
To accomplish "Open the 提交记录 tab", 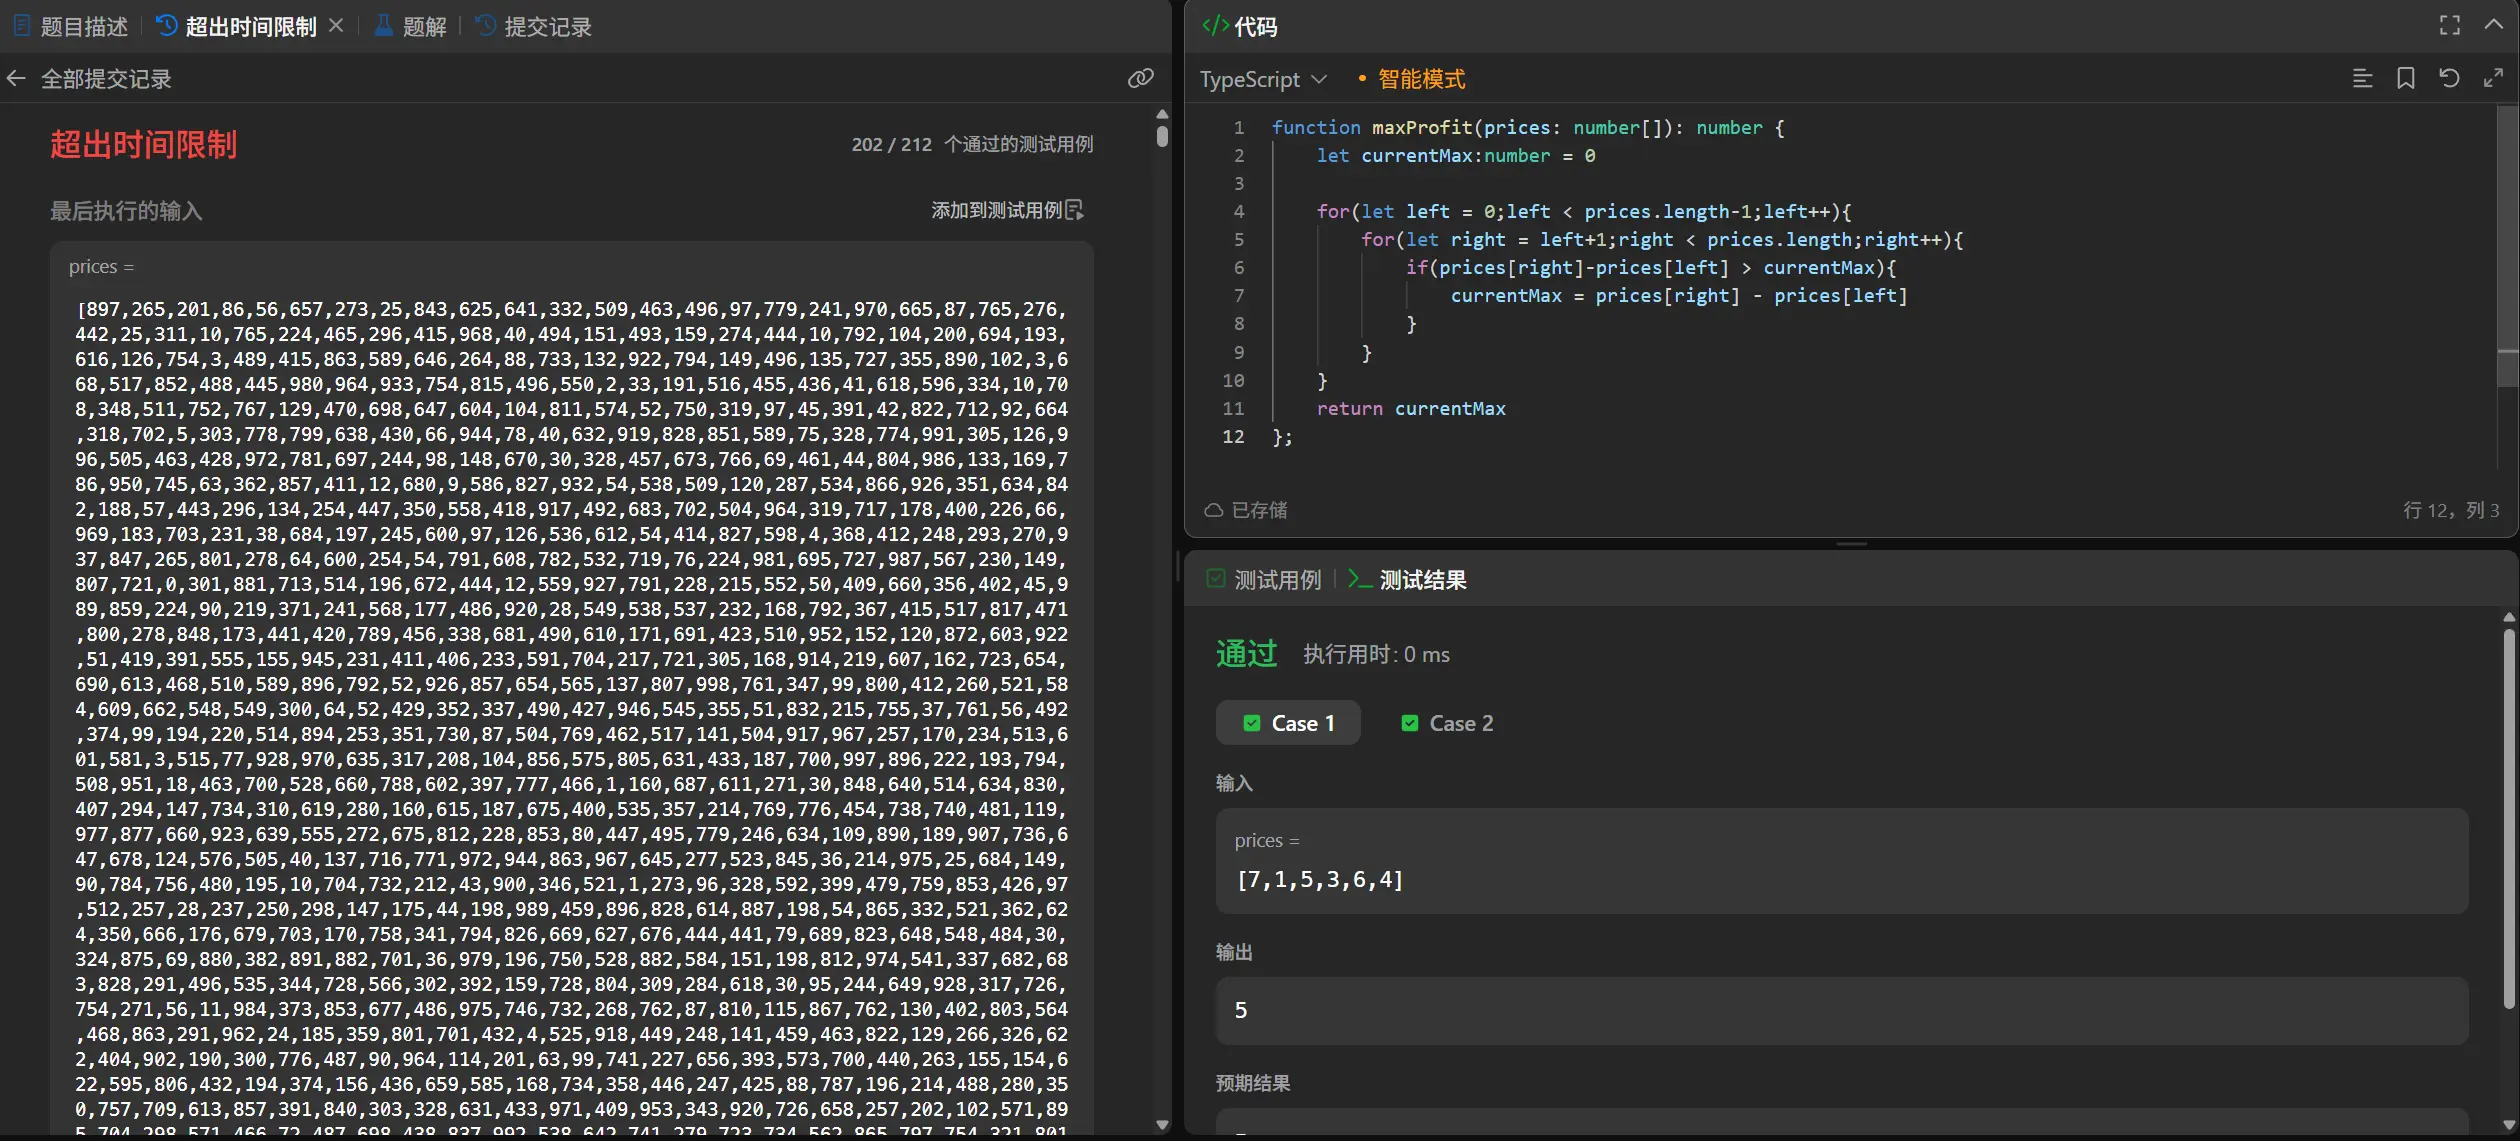I will [534, 27].
